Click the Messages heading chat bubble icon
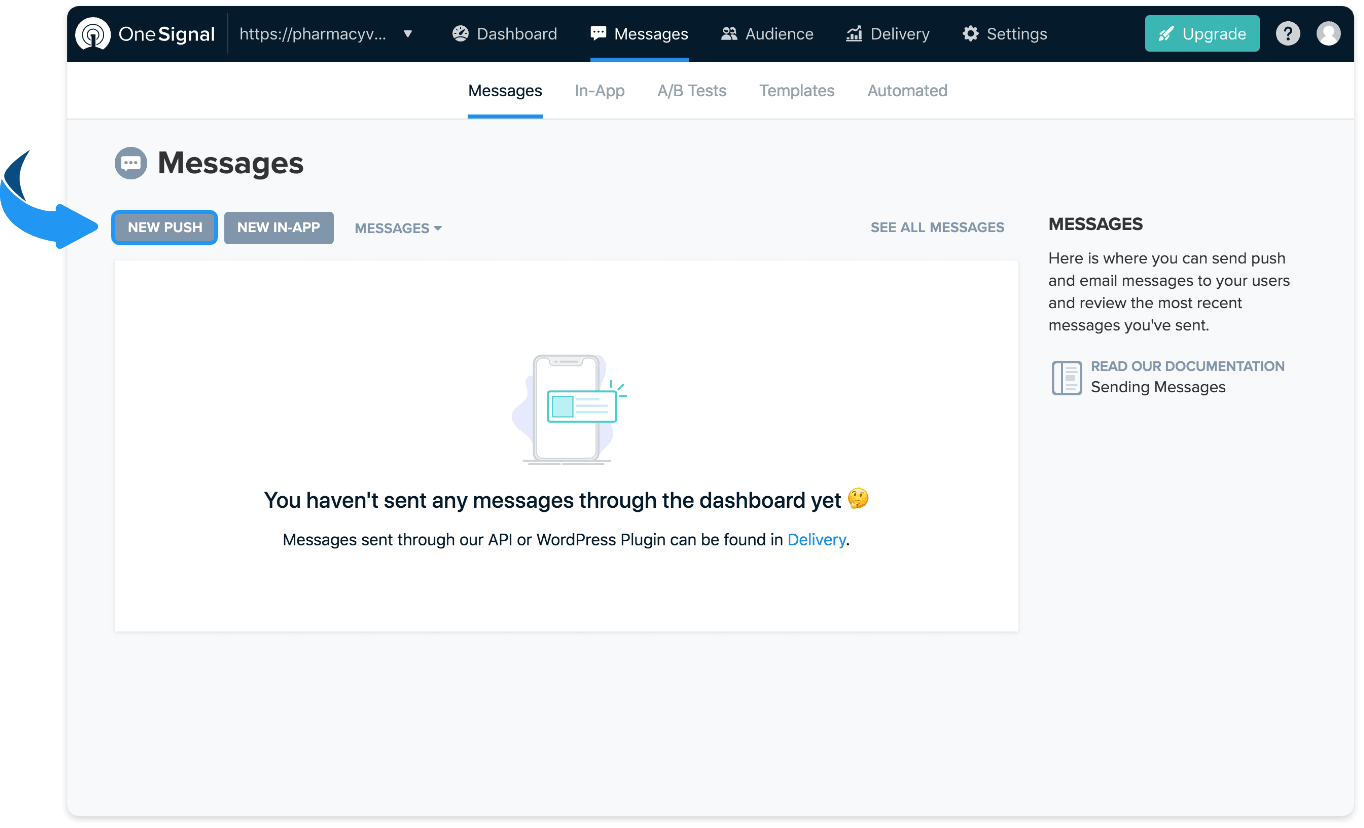The image size is (1364, 828). click(x=131, y=163)
